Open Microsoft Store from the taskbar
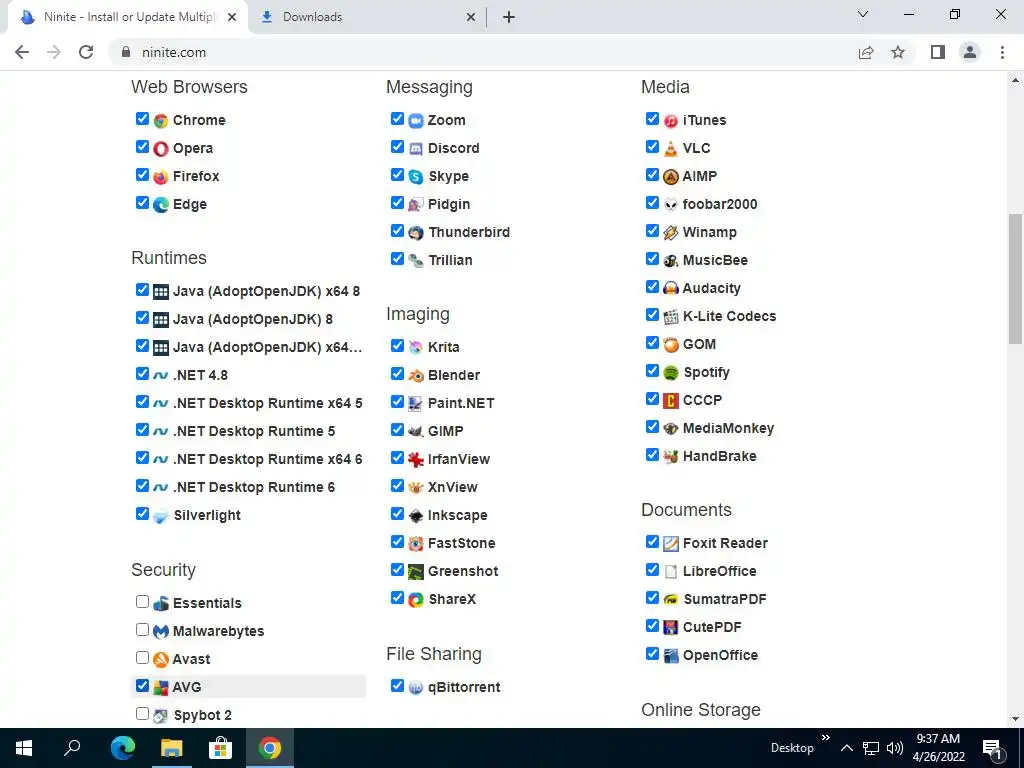This screenshot has width=1024, height=768. [x=220, y=748]
